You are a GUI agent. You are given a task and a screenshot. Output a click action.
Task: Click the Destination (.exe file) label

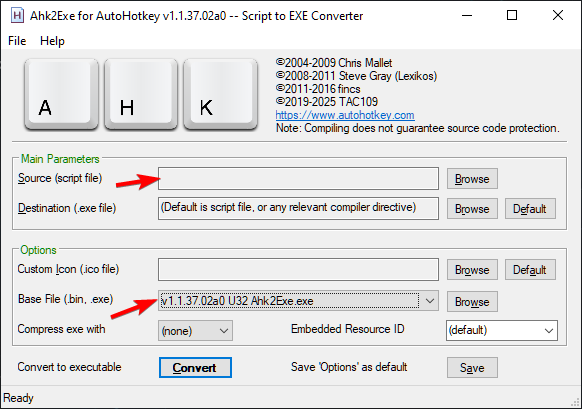click(x=67, y=208)
